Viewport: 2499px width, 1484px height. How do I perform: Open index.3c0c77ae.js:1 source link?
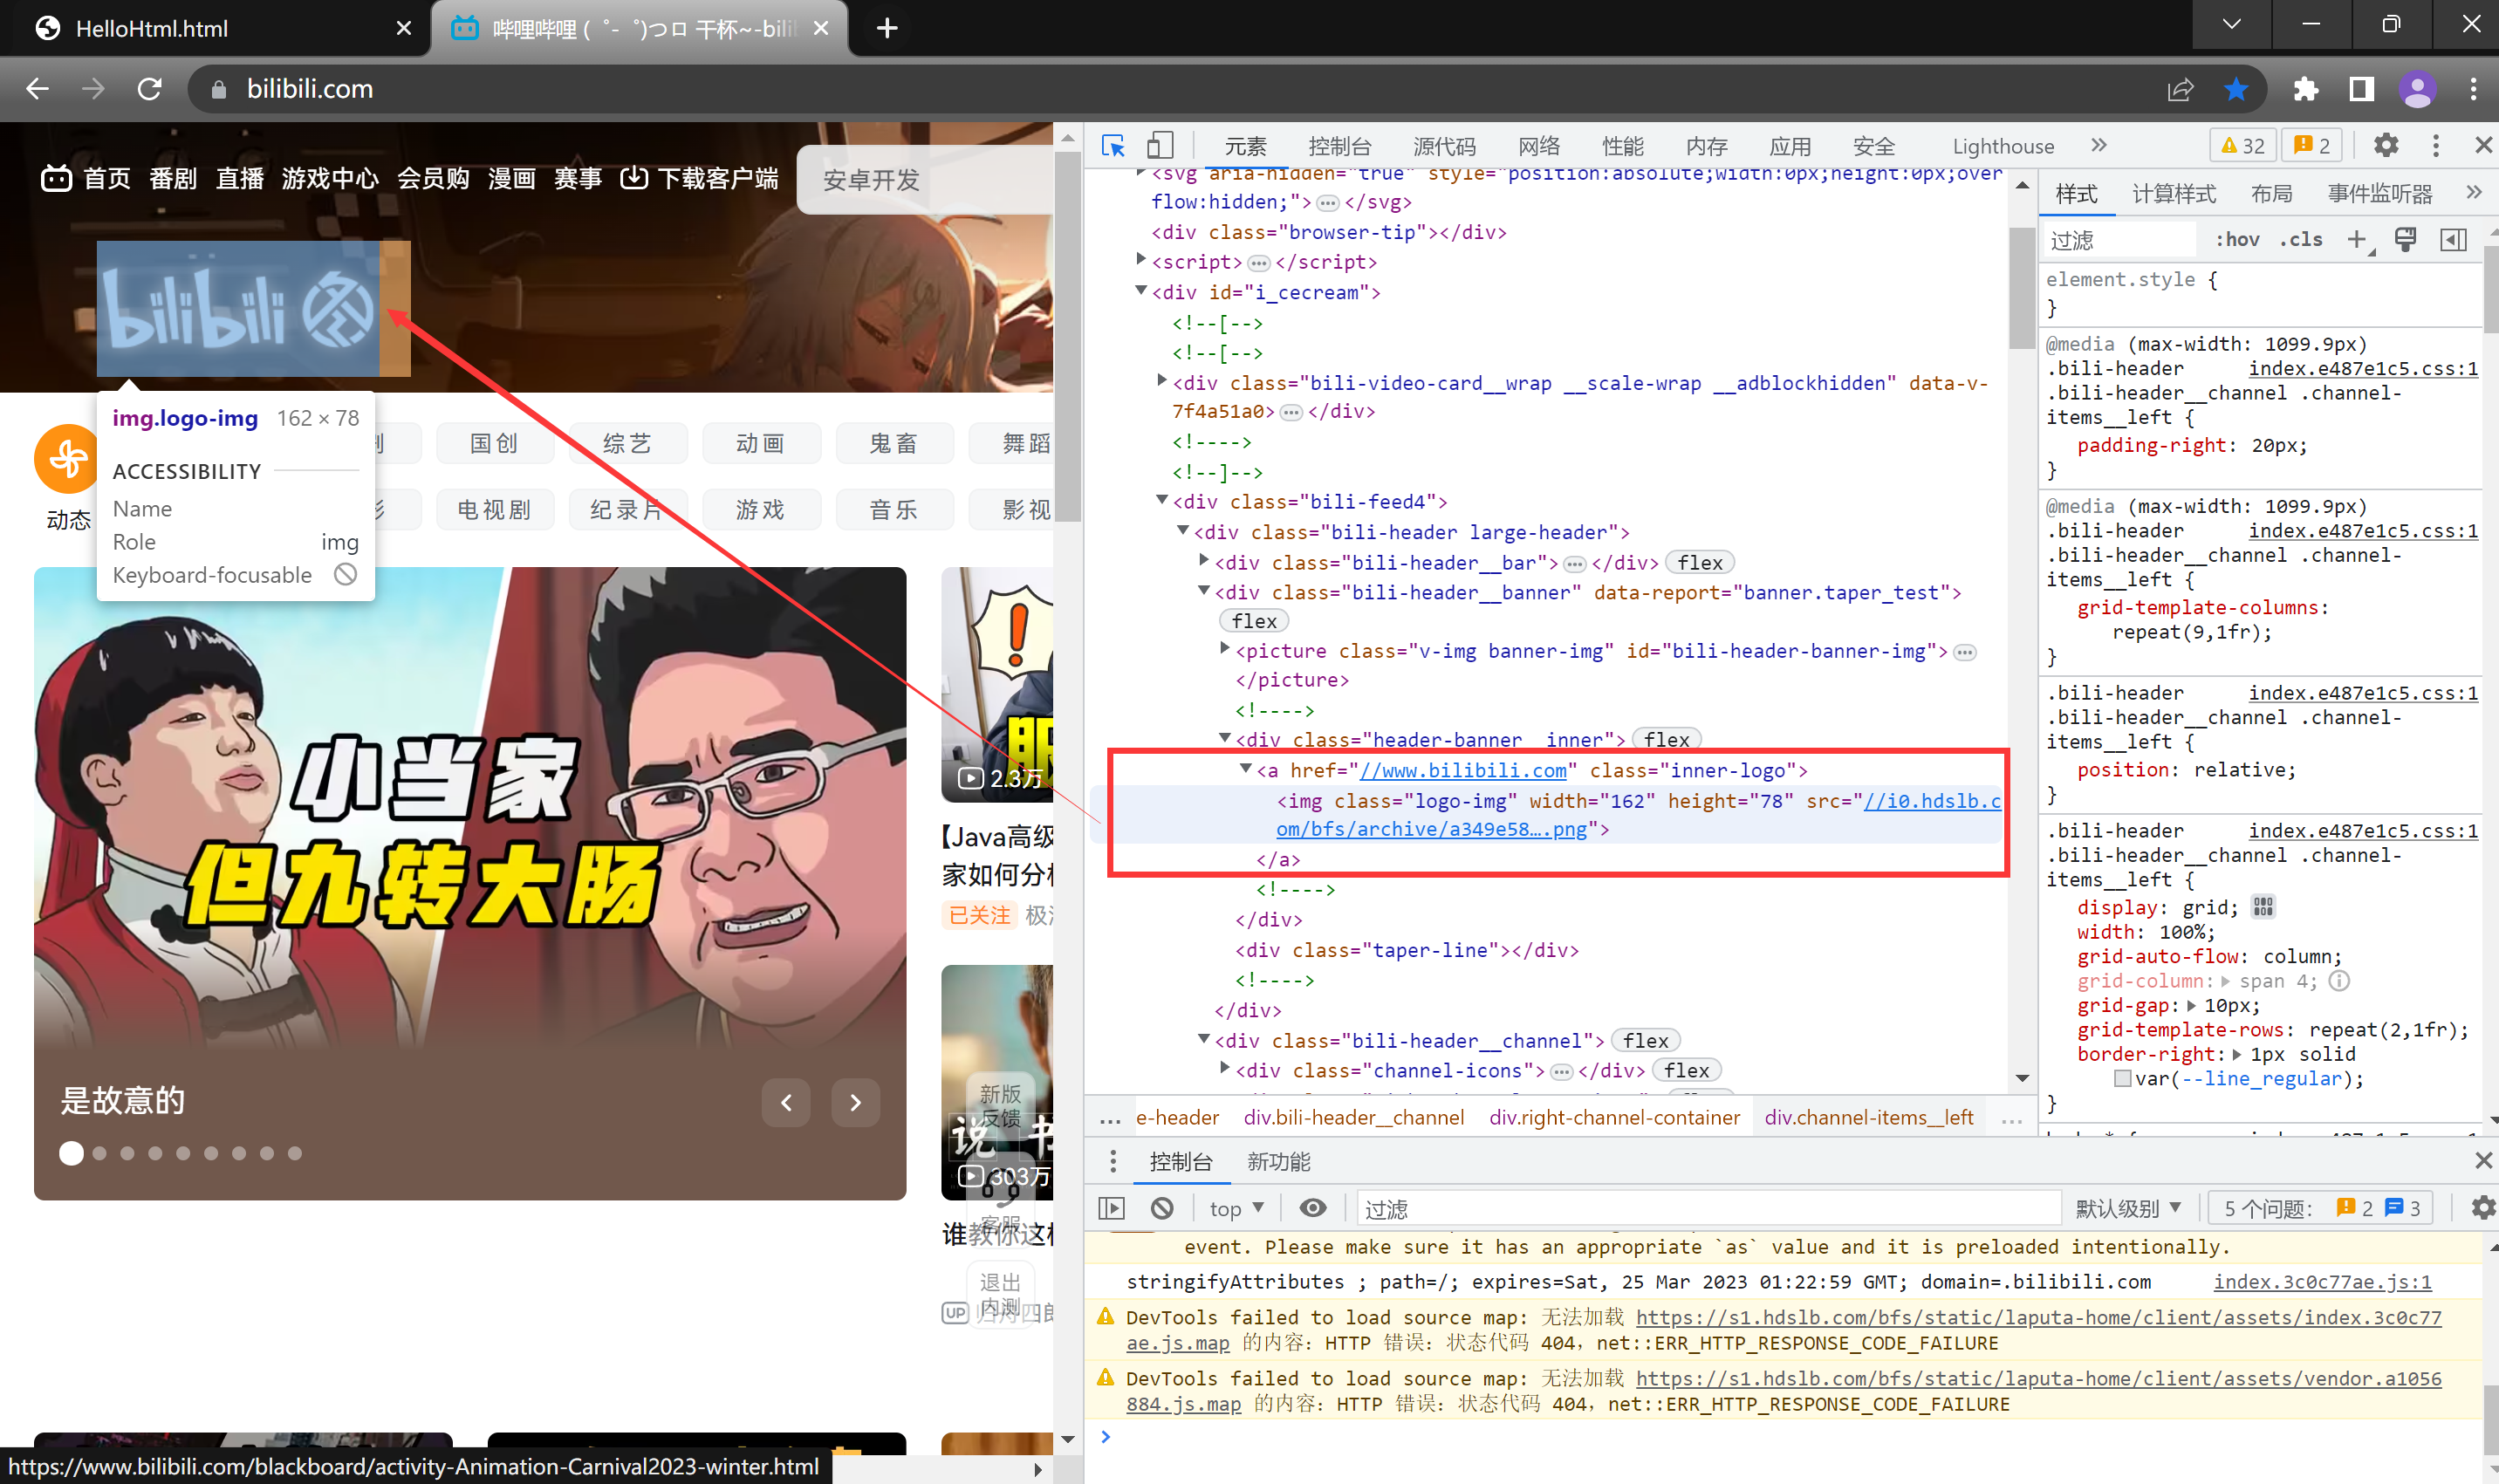point(2322,1281)
